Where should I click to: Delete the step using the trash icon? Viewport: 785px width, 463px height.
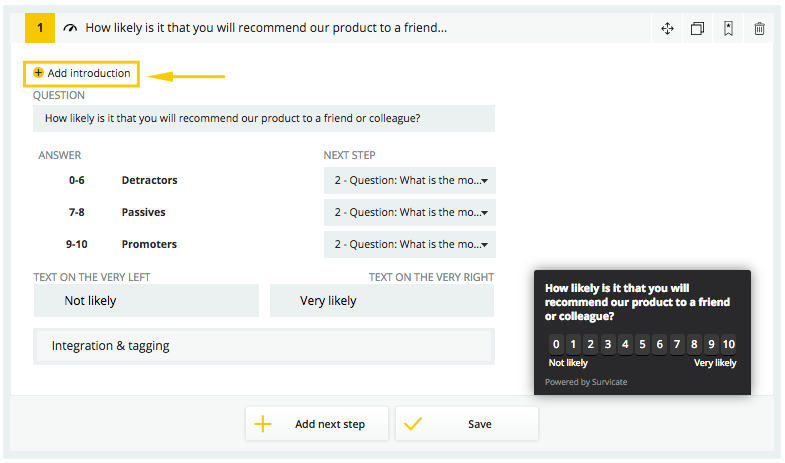759,29
